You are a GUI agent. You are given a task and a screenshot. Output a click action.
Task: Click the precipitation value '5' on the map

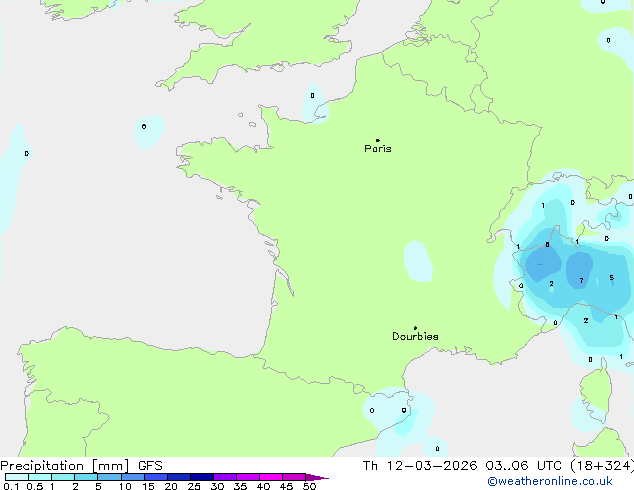[x=611, y=277]
